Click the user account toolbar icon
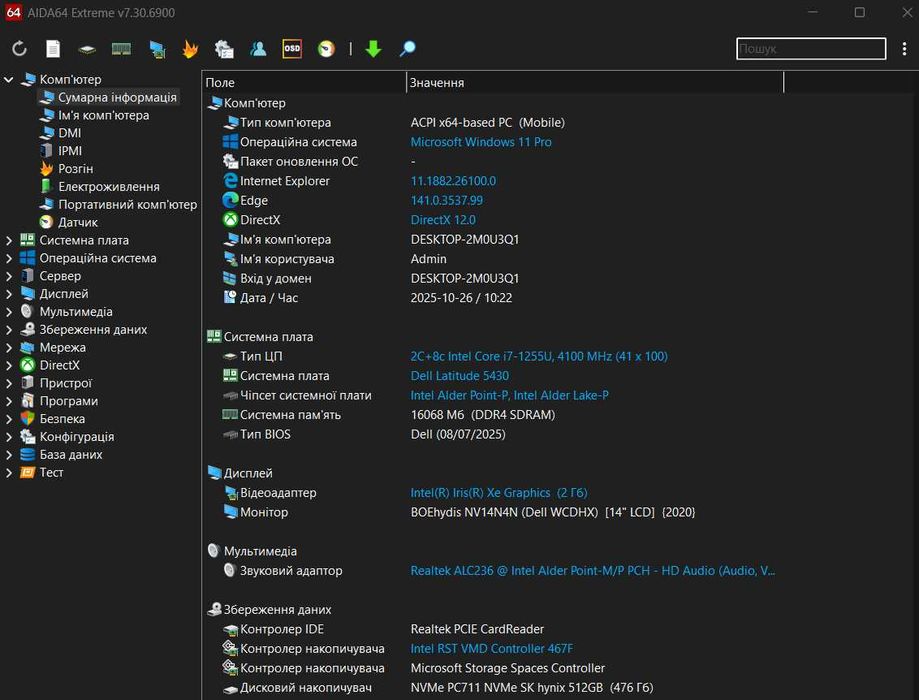The height and width of the screenshot is (700, 919). click(x=258, y=49)
